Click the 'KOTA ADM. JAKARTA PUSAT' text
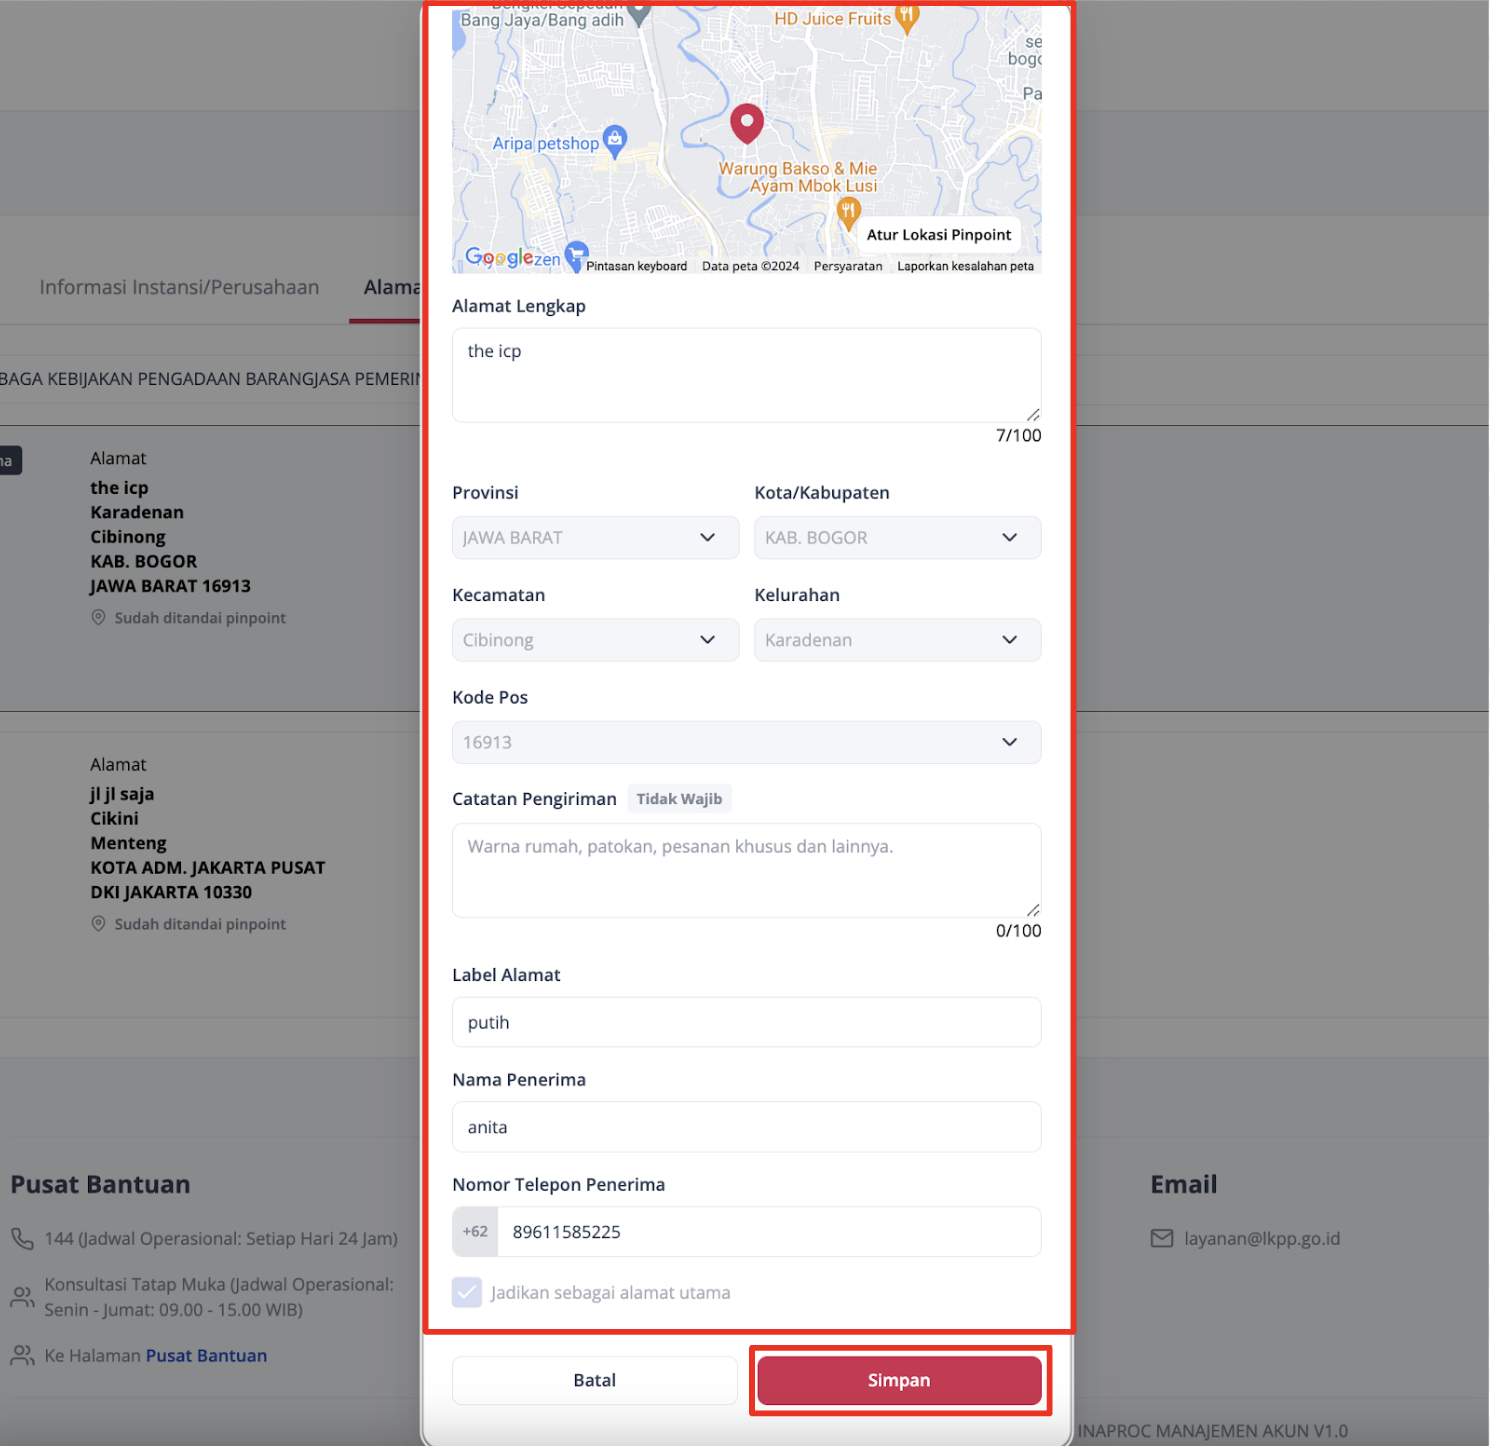 tap(208, 868)
